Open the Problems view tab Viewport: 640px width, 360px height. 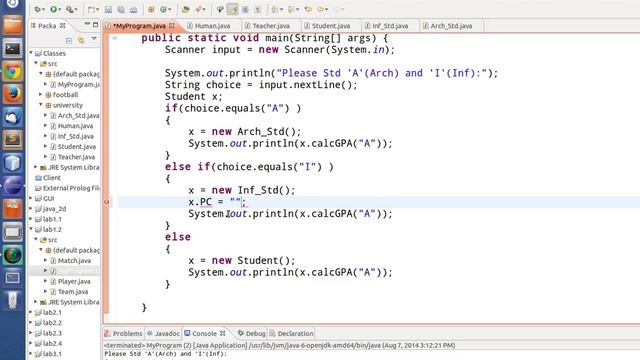tap(123, 333)
